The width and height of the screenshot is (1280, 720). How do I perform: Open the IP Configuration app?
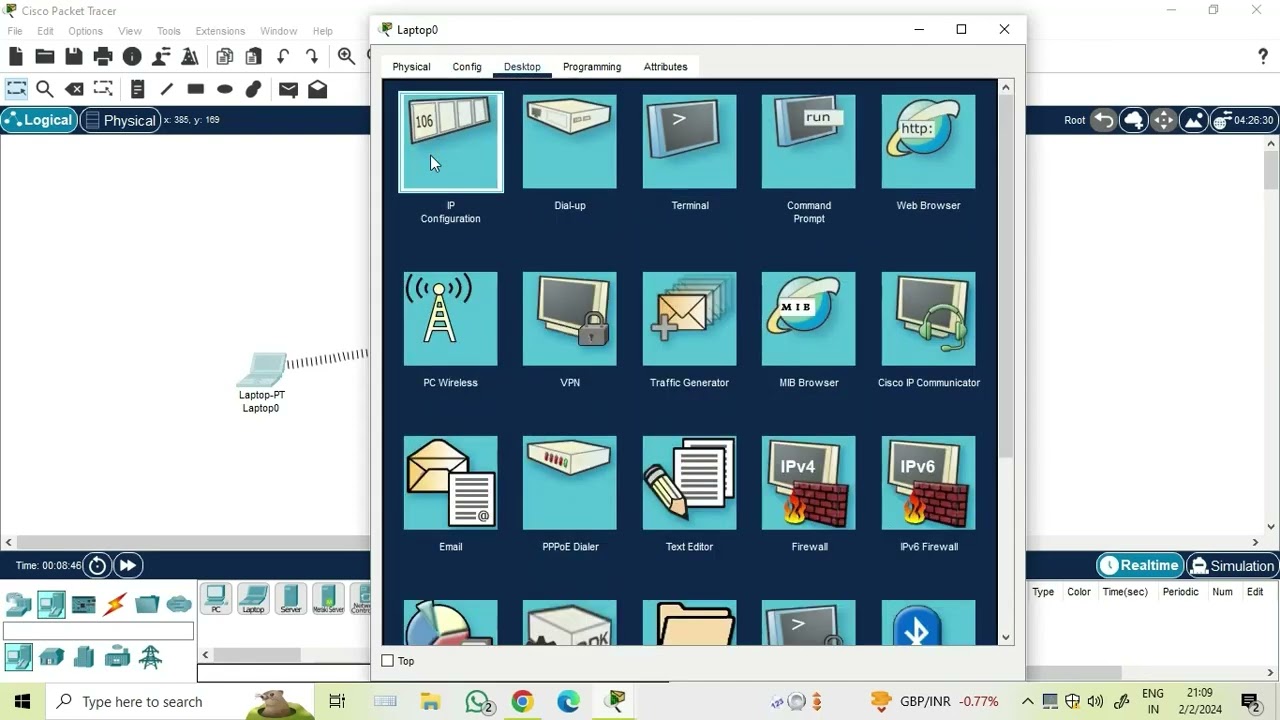click(x=450, y=142)
